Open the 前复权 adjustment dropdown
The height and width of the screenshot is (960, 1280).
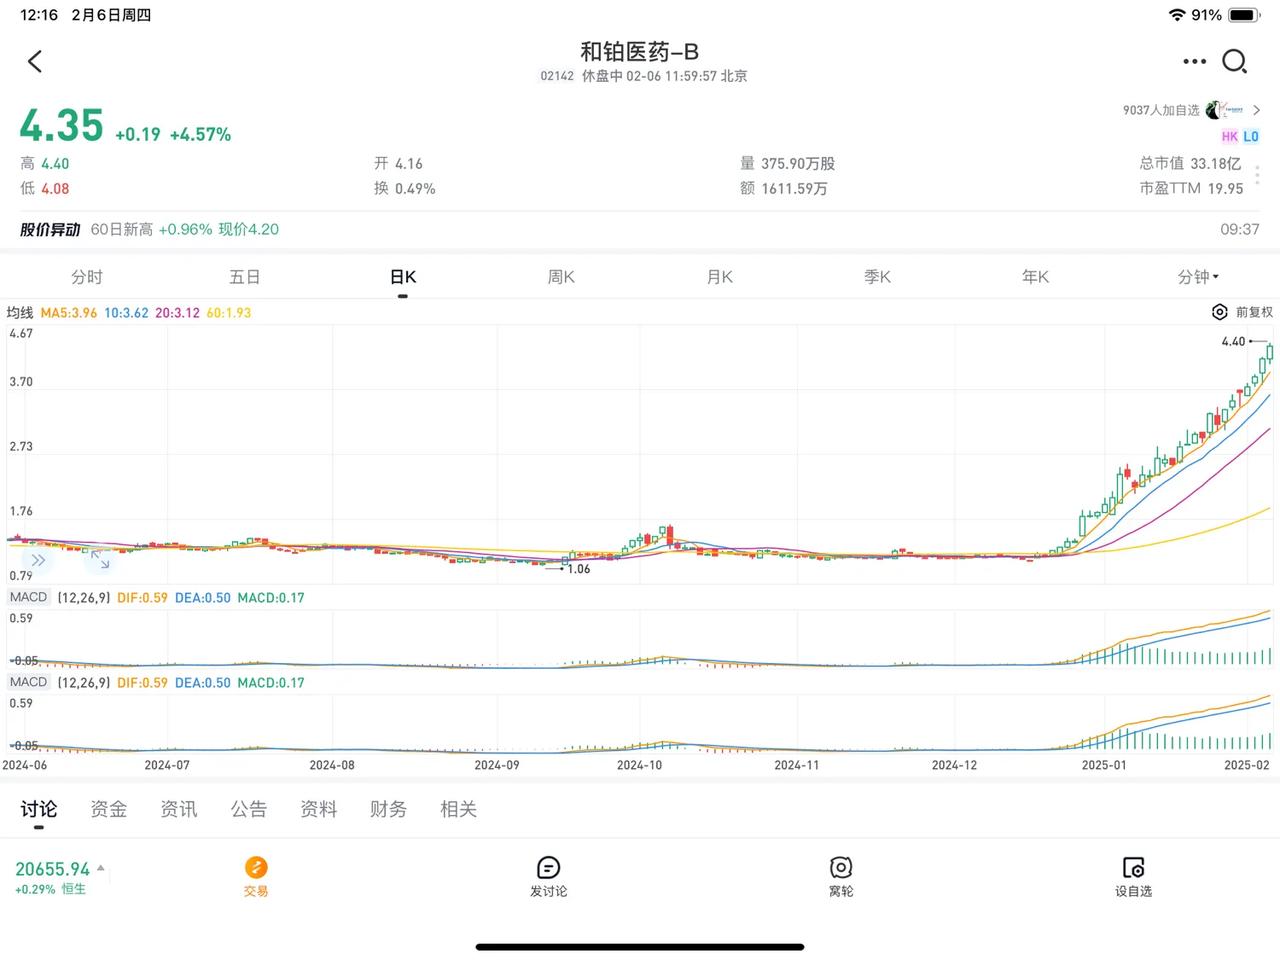tap(1254, 312)
